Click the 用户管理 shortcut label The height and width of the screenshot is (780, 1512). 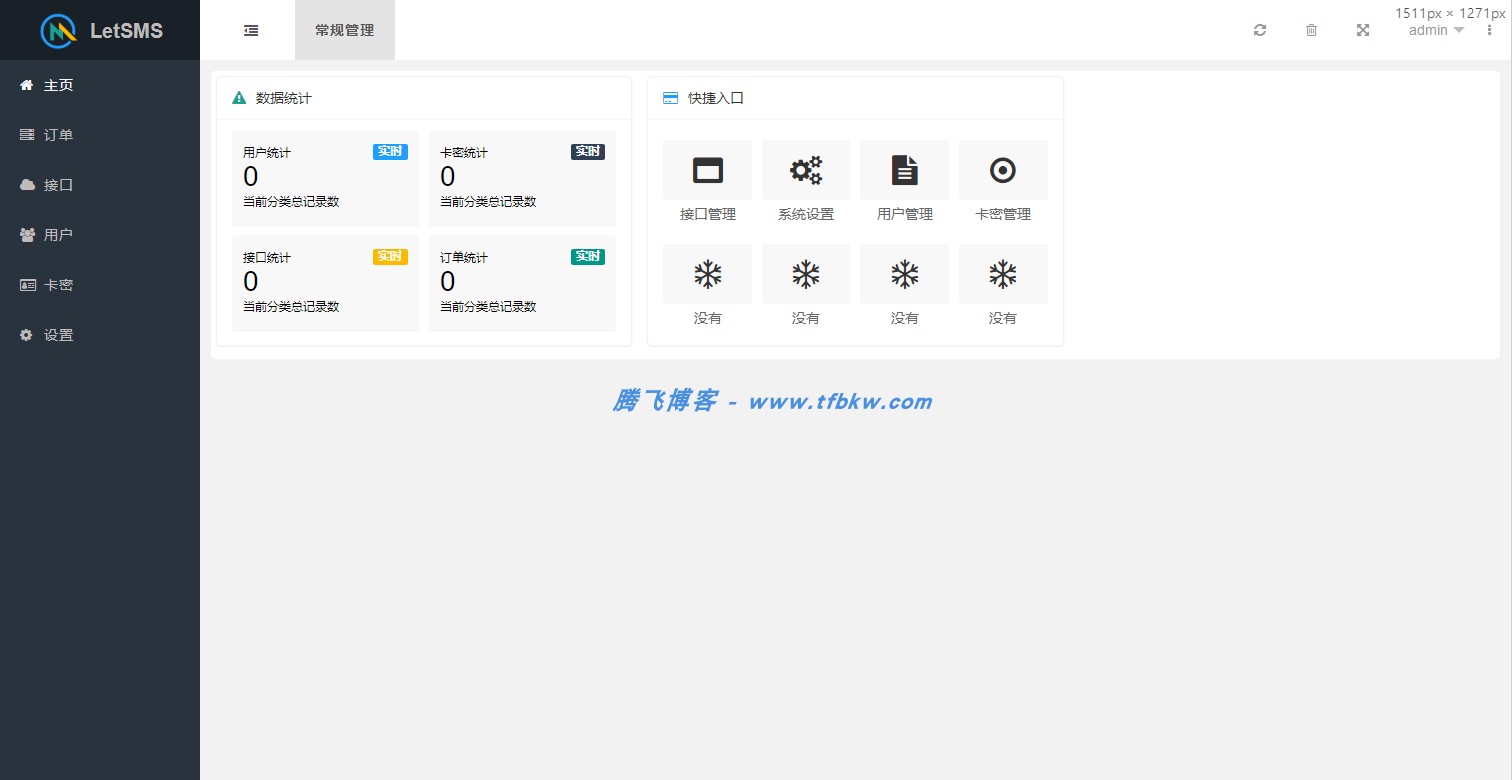(x=905, y=214)
